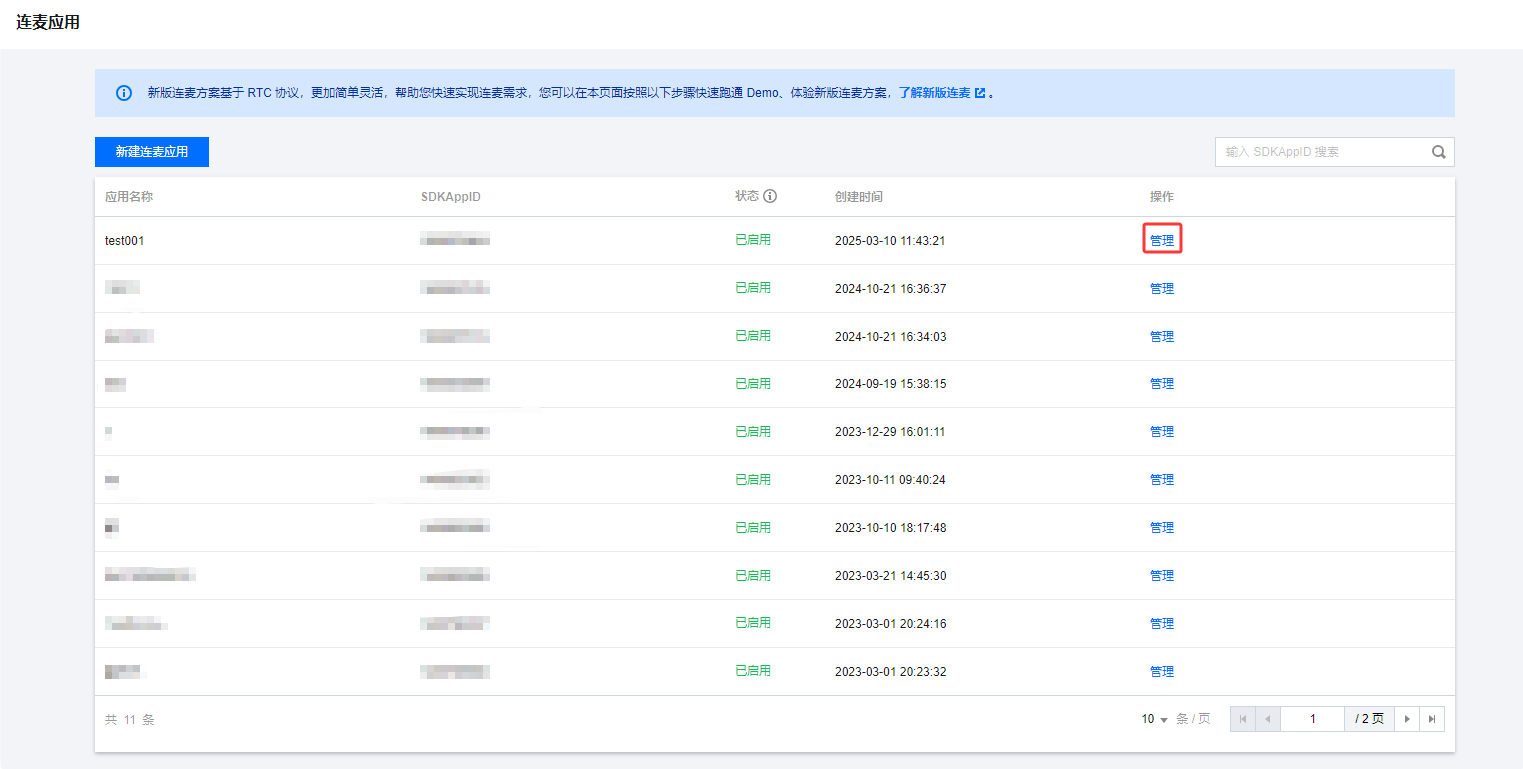This screenshot has height=769, width=1523.
Task: Go to the previous page arrow
Action: (1268, 719)
